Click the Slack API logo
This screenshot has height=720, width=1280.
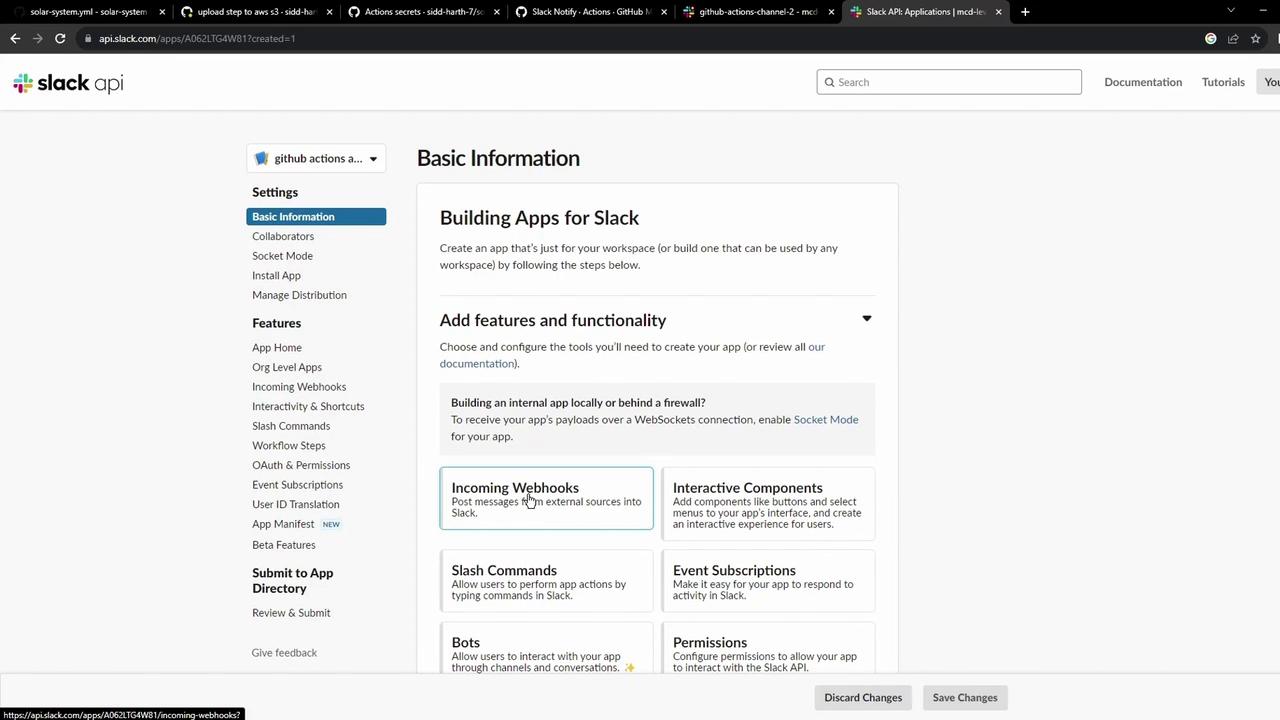(x=68, y=83)
